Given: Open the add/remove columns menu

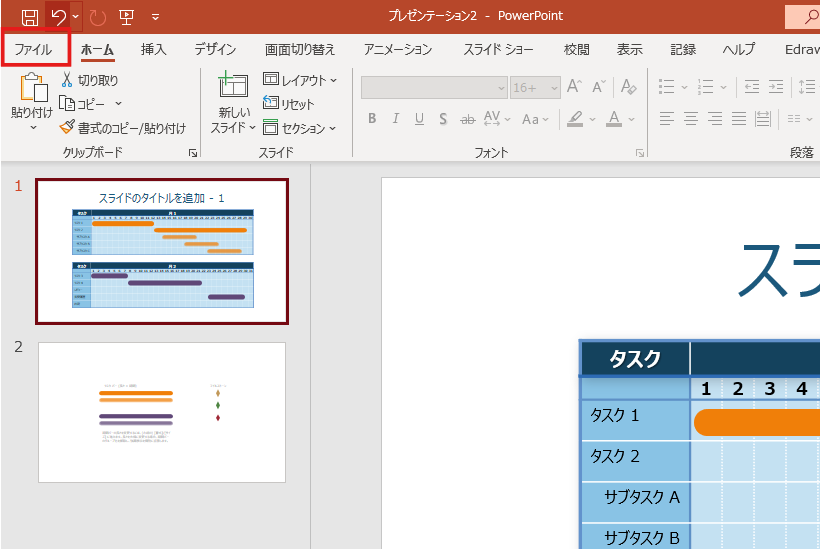Looking at the screenshot, I should click(799, 119).
